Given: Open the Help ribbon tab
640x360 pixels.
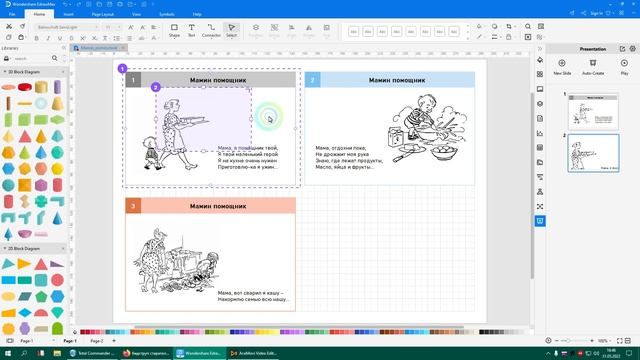Looking at the screenshot, I should [x=197, y=14].
